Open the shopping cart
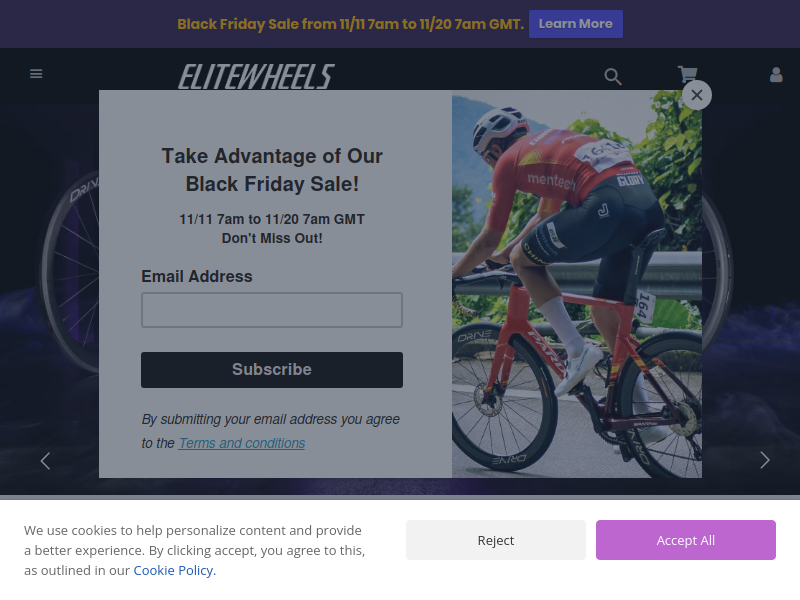Screen dimensions: 800x600 (687, 74)
